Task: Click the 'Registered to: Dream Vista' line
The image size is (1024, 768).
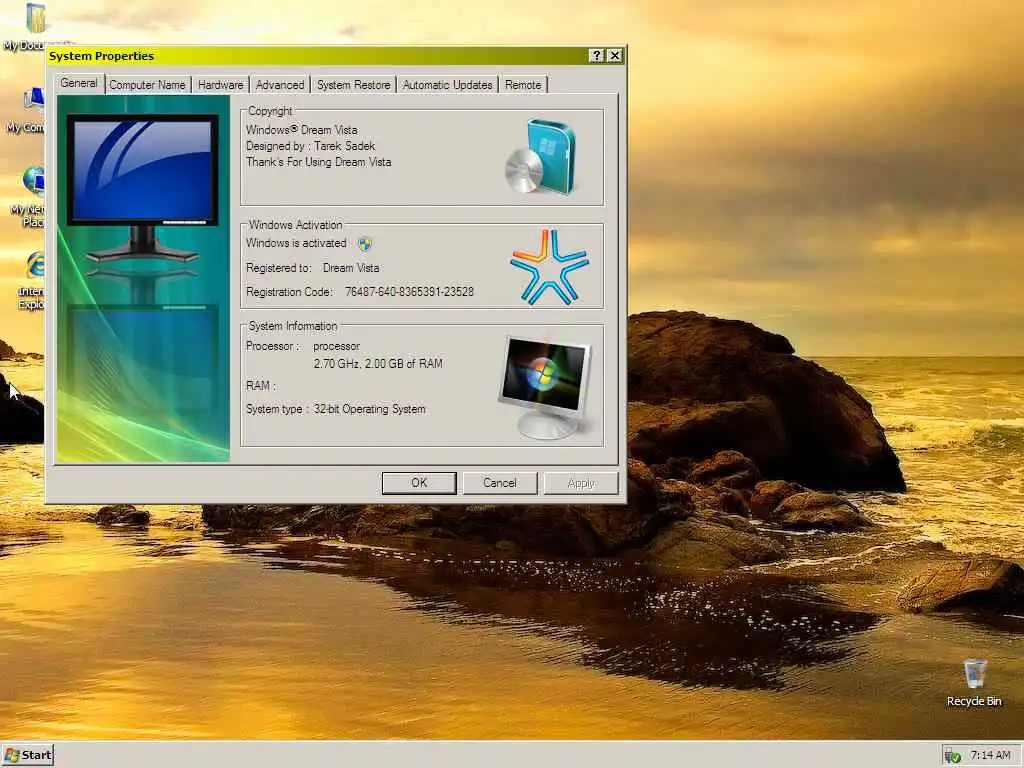Action: coord(313,268)
